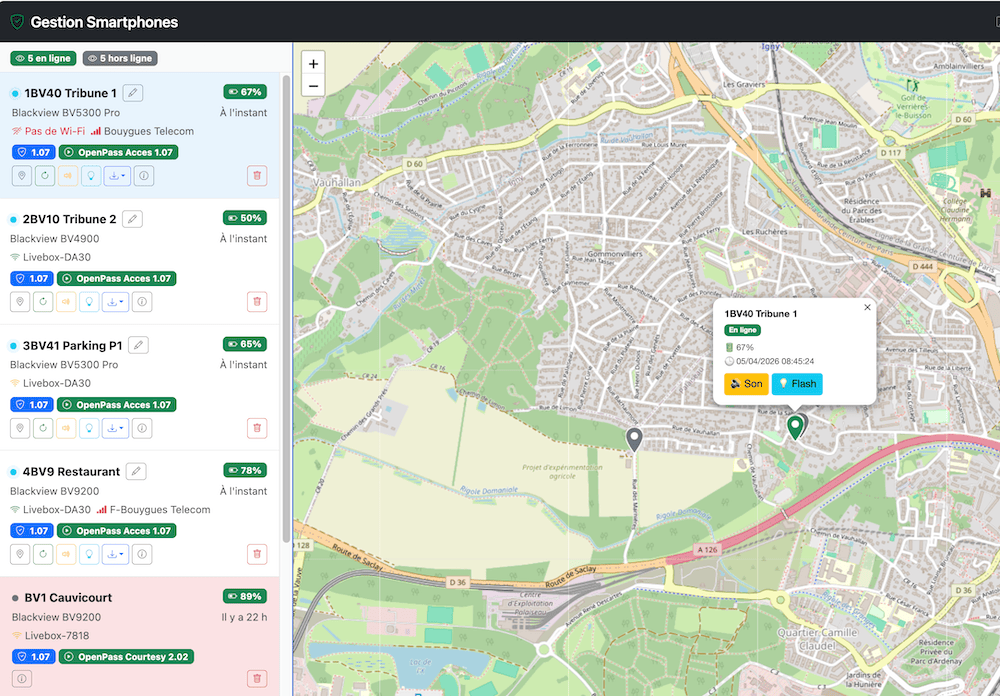Toggle the '5 hors ligne' visibility filter
The width and height of the screenshot is (1000, 696).
[120, 59]
